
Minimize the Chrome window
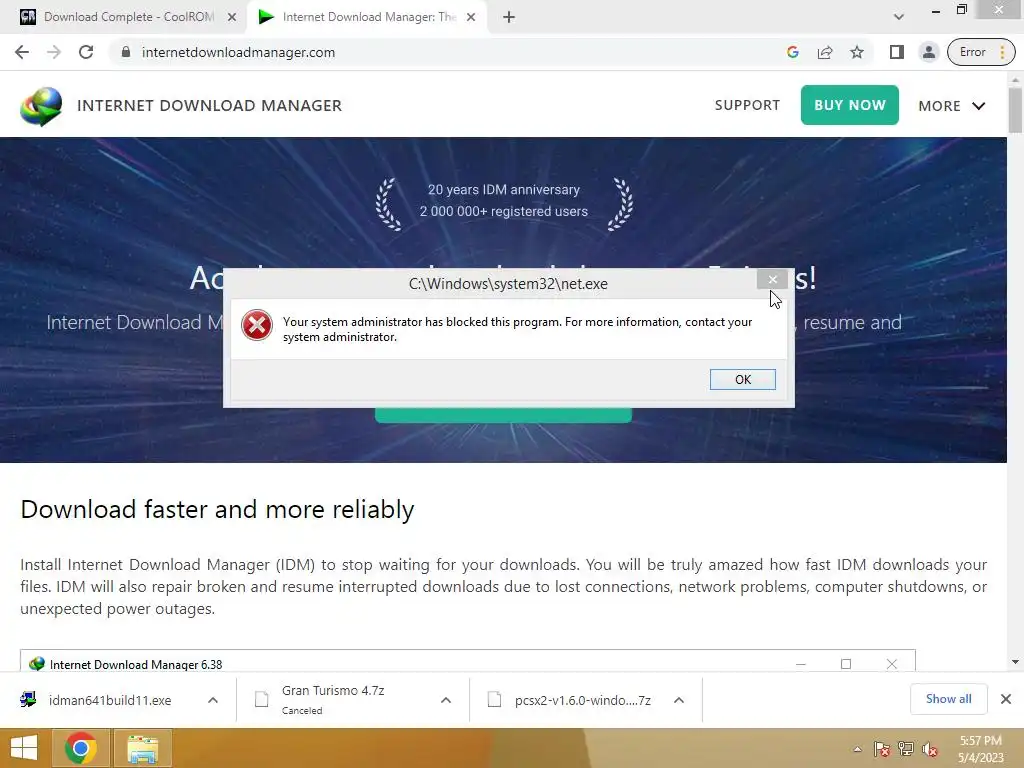[x=936, y=10]
